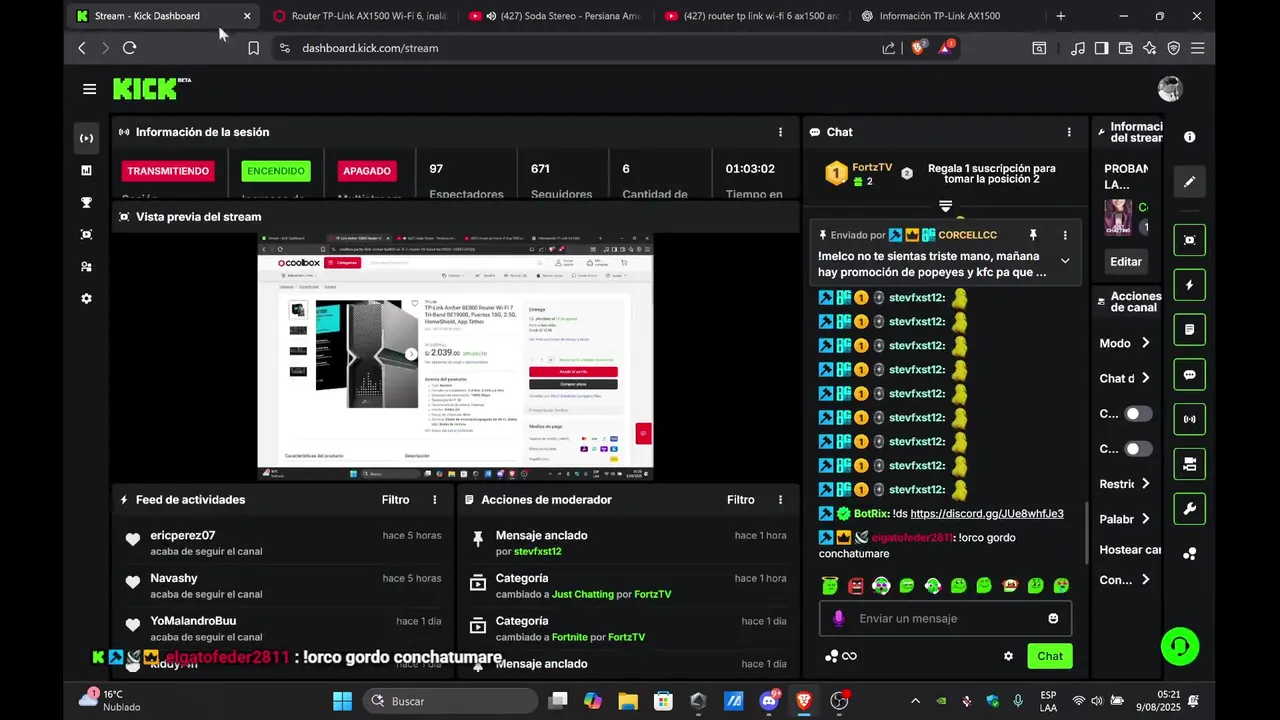Image resolution: width=1280 pixels, height=720 pixels.
Task: Switch to Router TP-Link AX1500 browser tab
Action: coord(358,16)
